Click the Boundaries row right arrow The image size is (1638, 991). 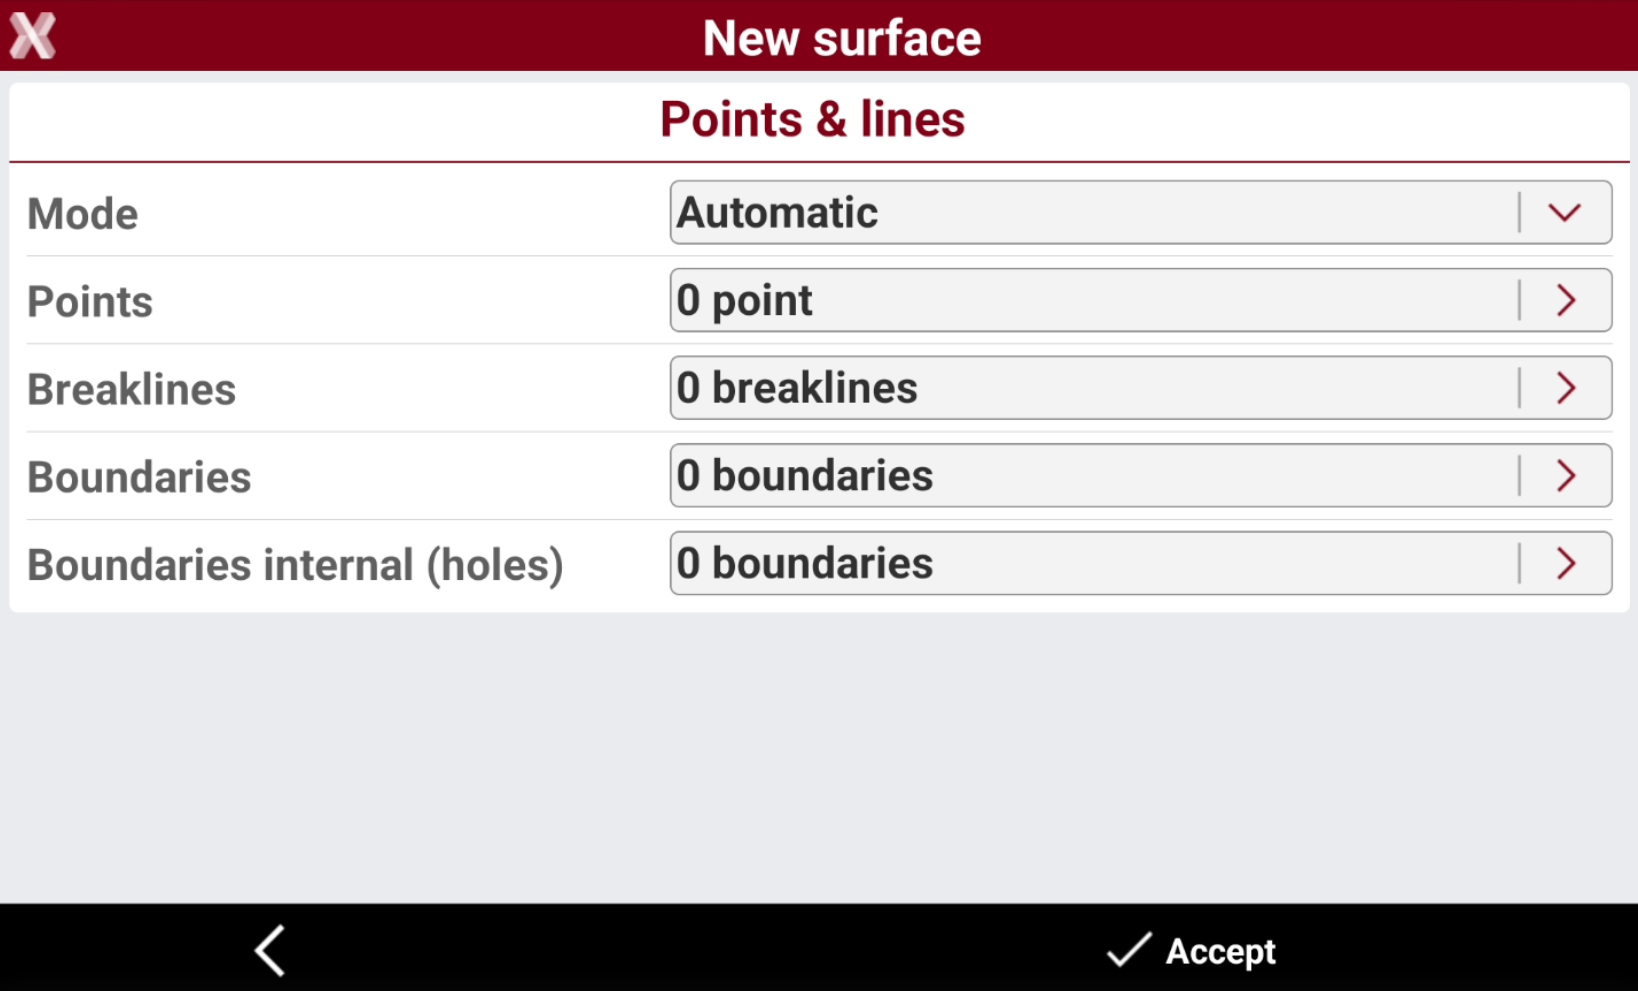1566,476
